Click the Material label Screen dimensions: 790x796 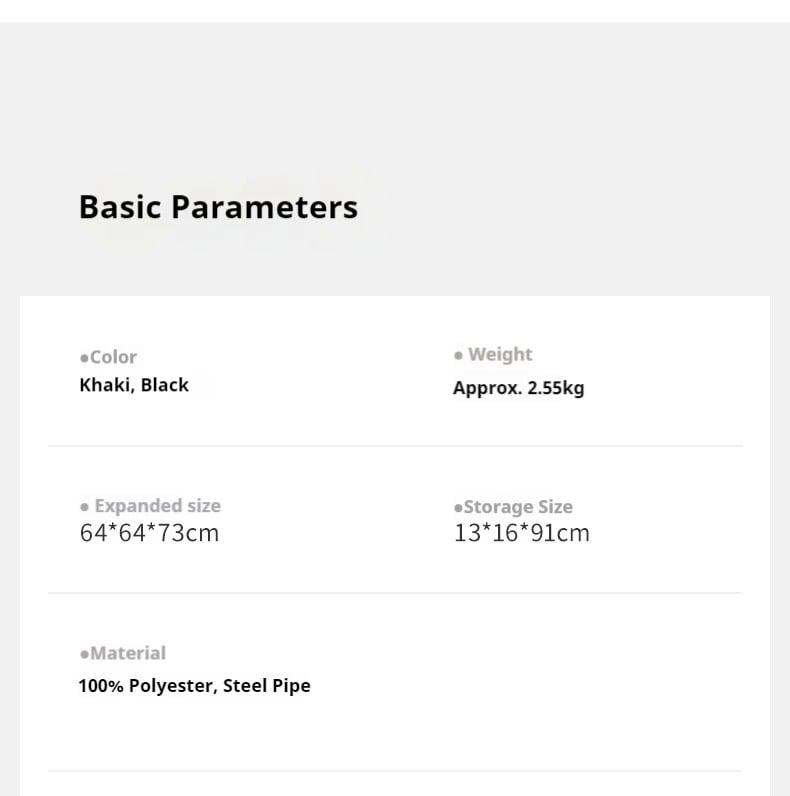[128, 654]
